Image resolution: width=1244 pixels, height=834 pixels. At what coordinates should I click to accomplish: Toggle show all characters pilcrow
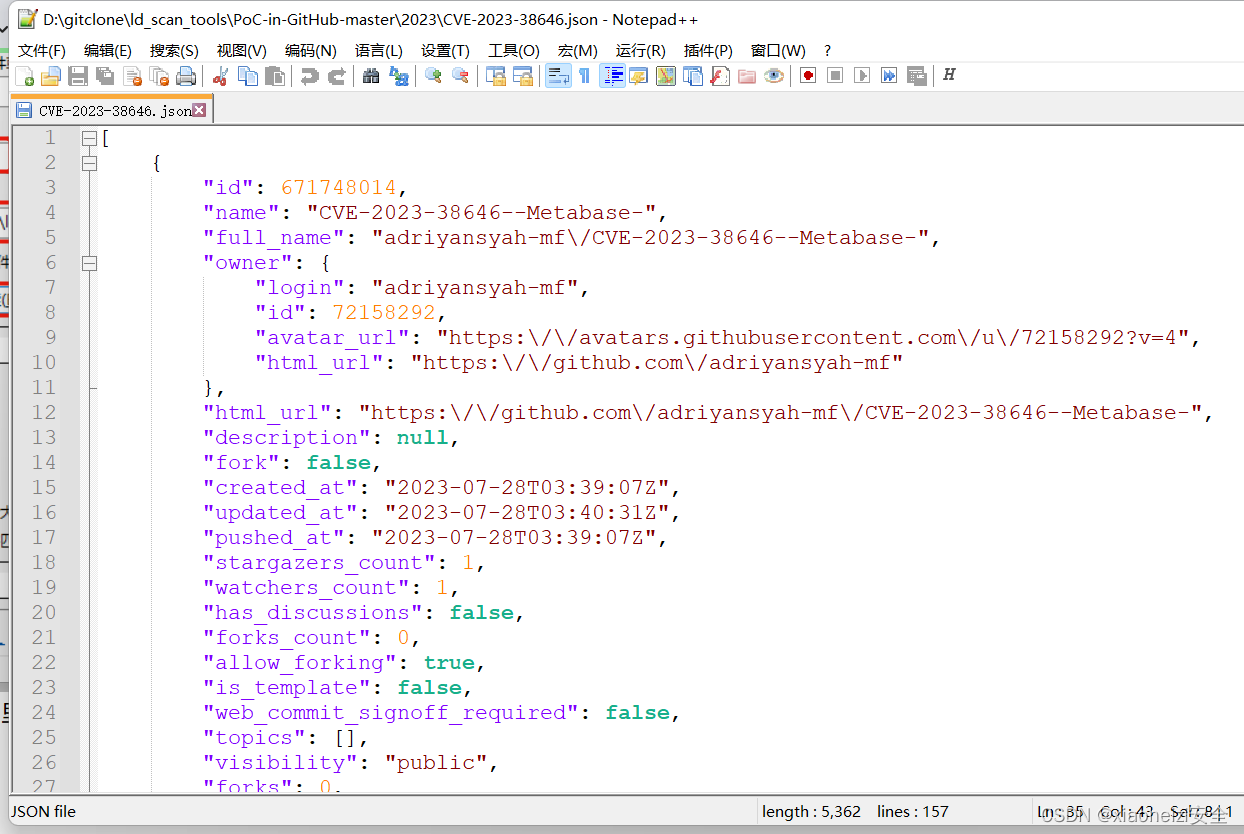click(x=585, y=76)
